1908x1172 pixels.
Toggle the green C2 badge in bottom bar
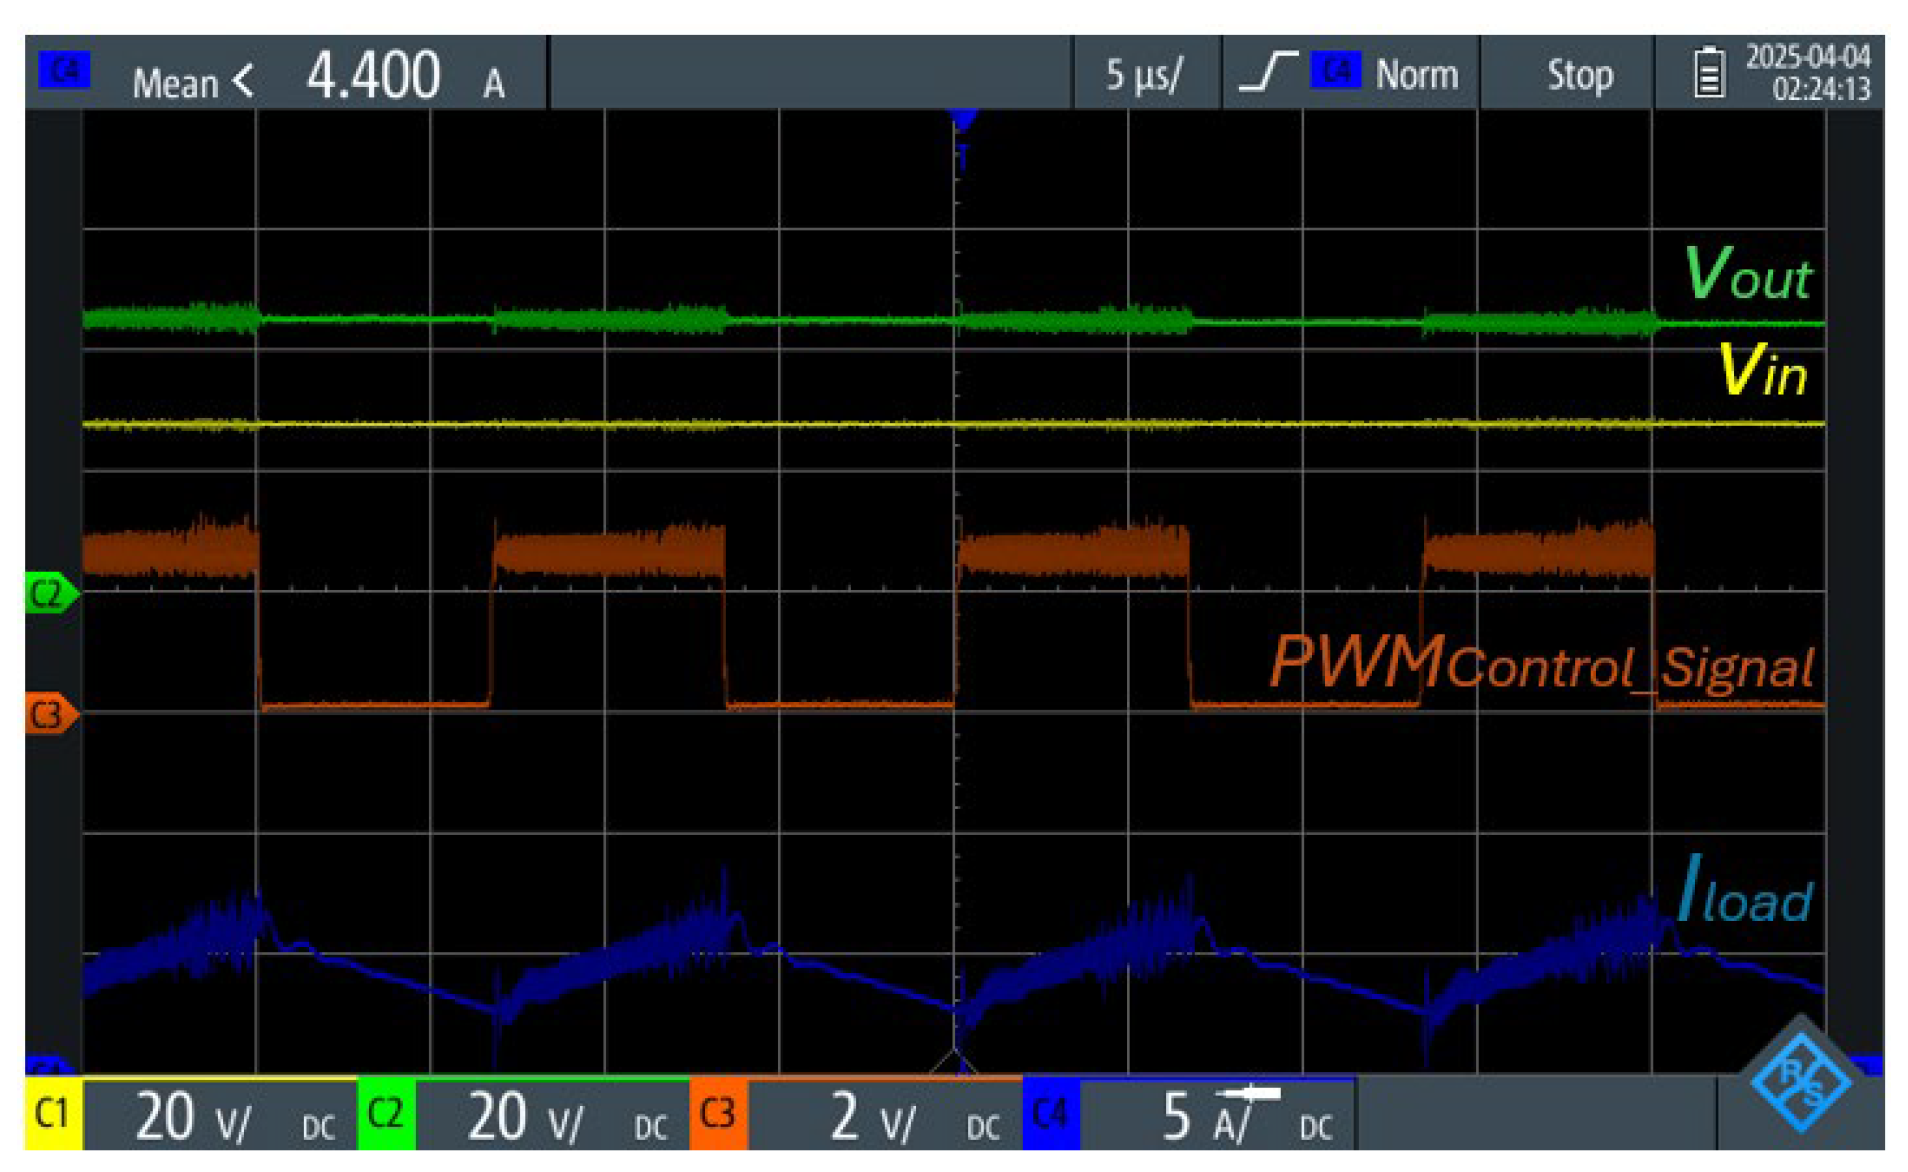coord(386,1114)
